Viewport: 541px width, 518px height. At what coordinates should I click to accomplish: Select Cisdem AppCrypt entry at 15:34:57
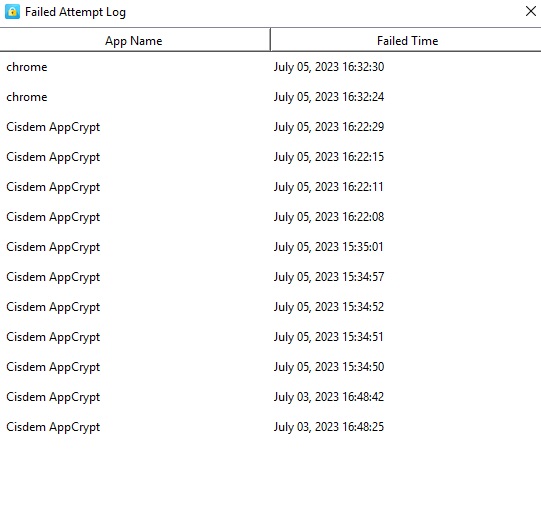pos(270,277)
